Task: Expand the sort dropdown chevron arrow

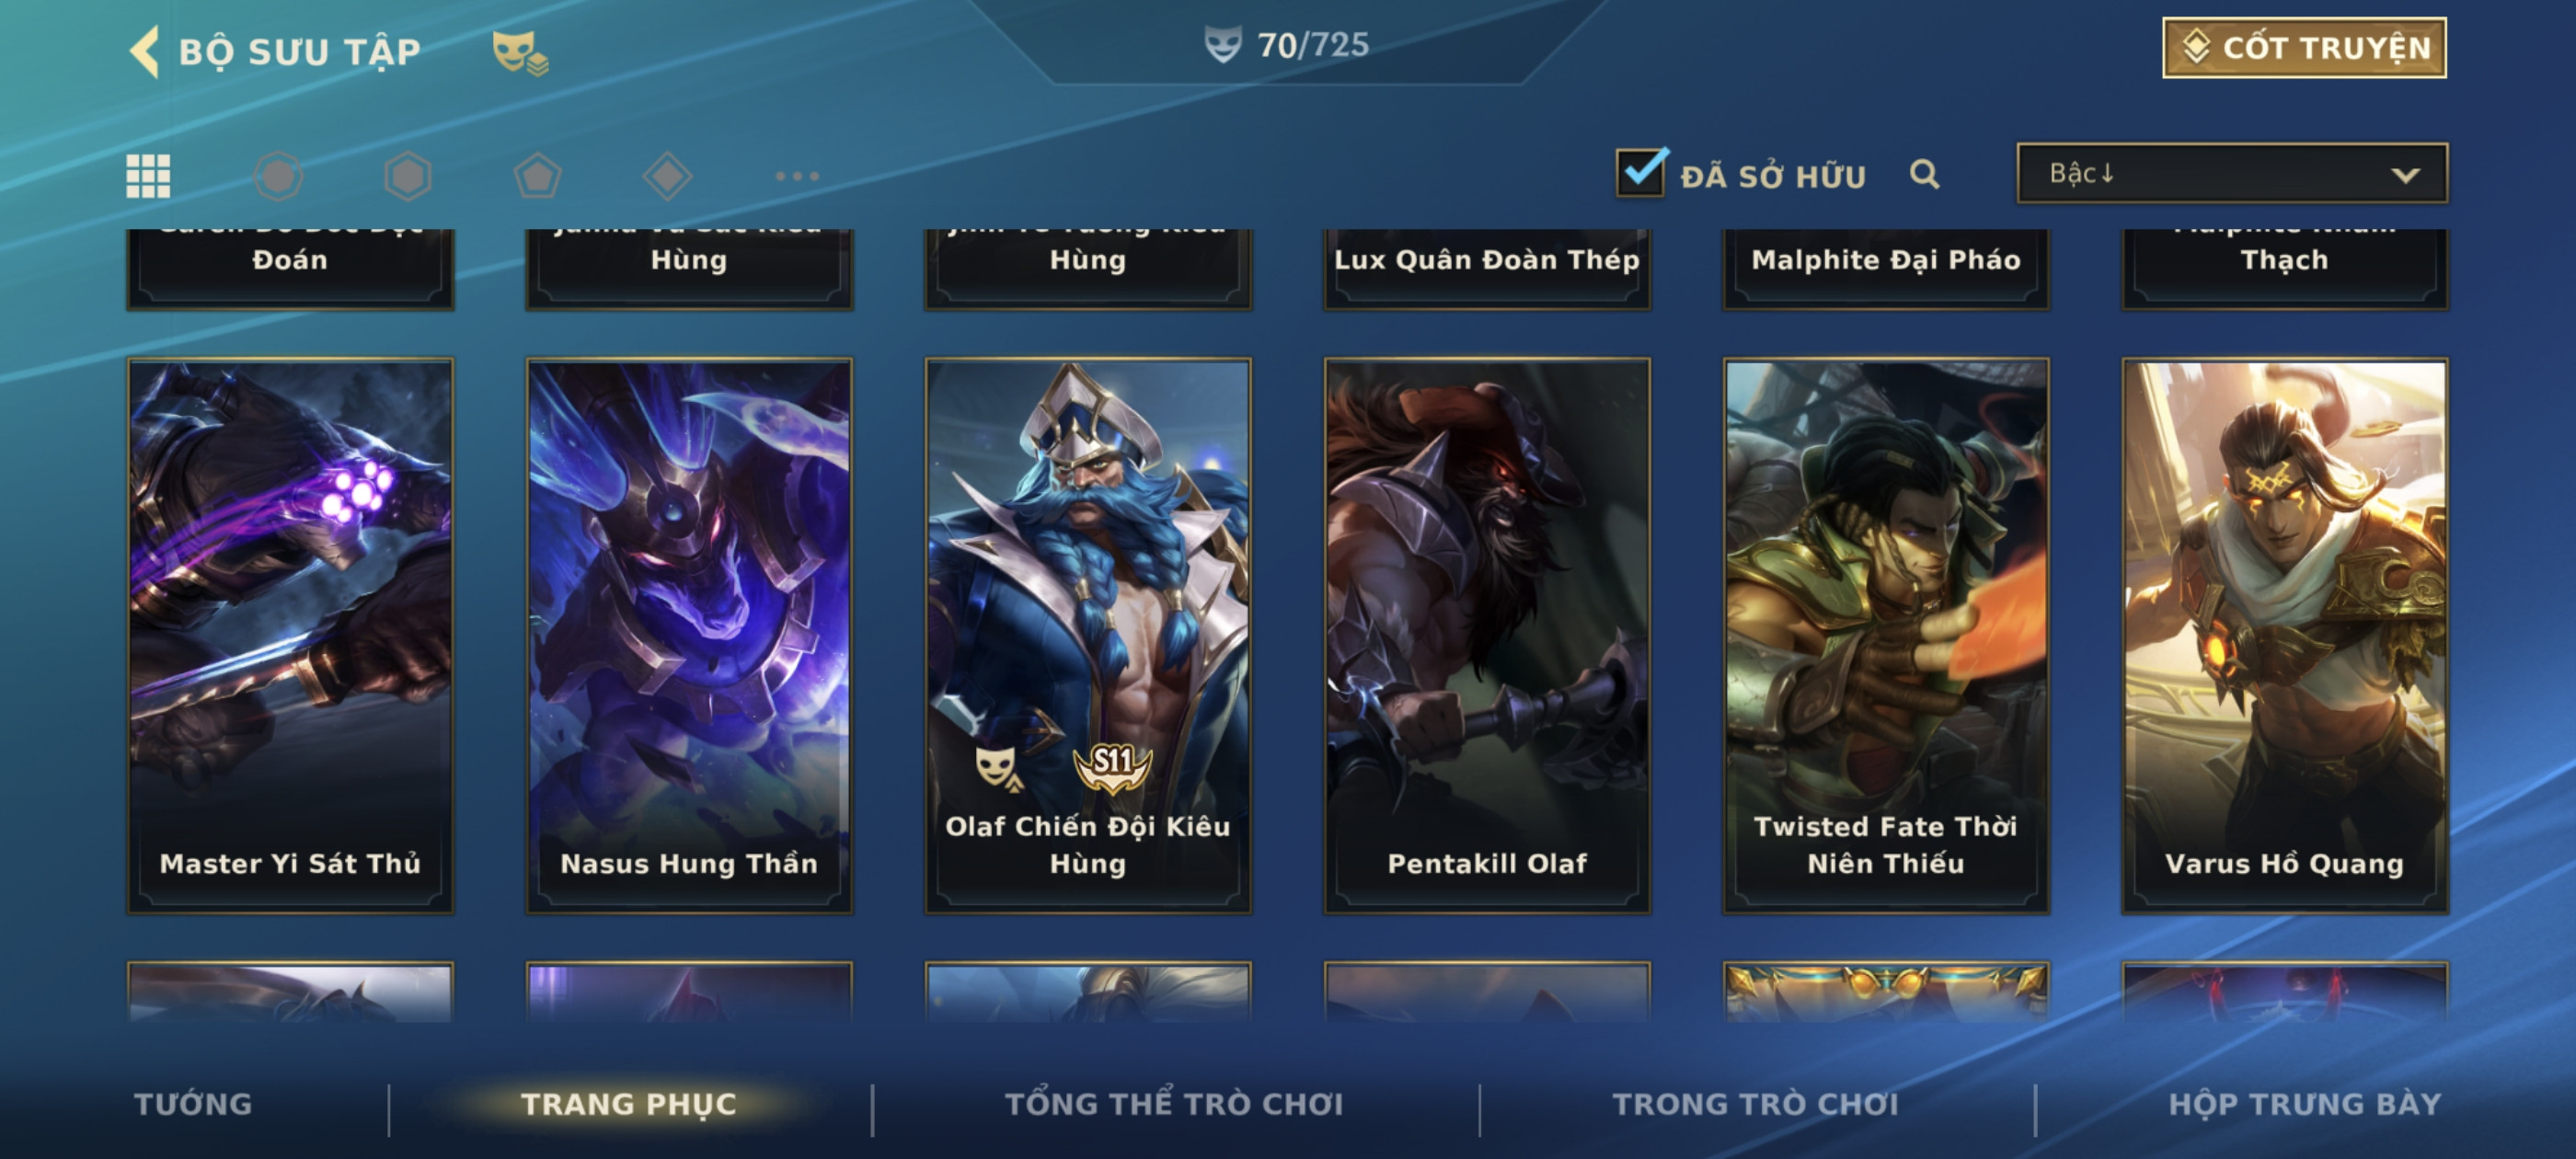Action: (2405, 175)
